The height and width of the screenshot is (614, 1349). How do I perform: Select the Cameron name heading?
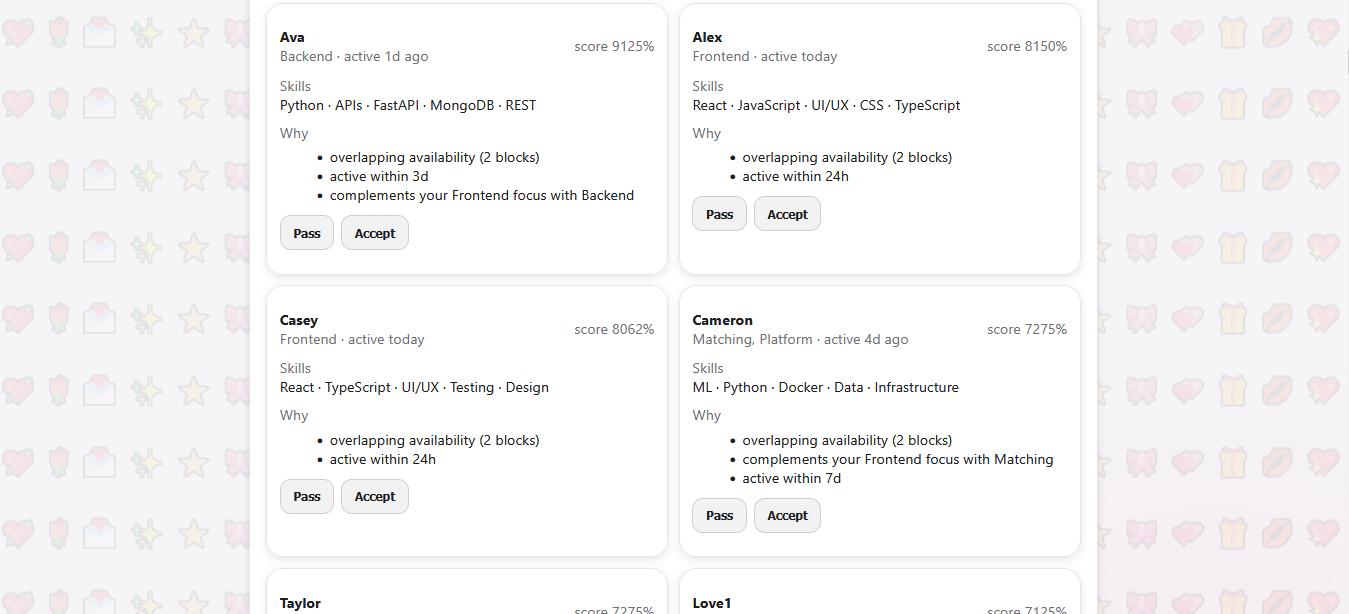point(722,320)
